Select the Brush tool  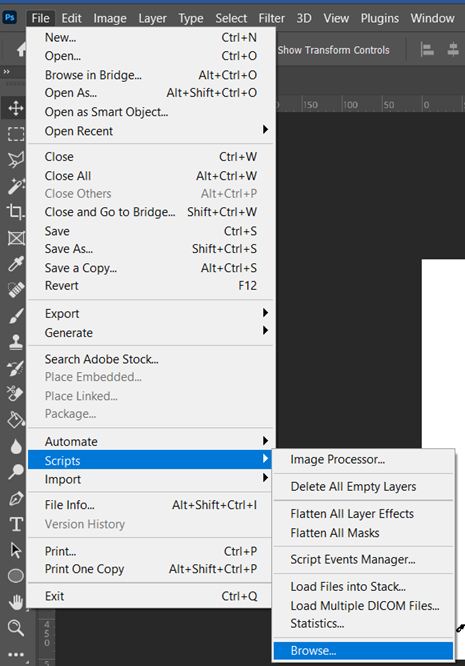[x=16, y=316]
